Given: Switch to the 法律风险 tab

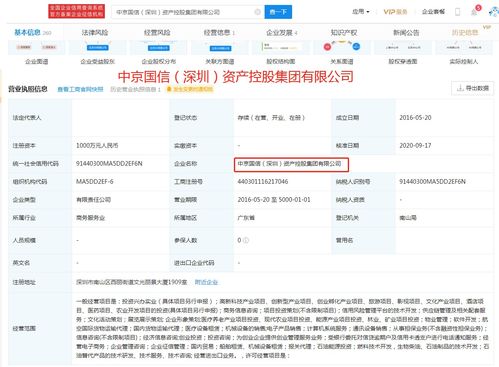Looking at the screenshot, I should (95, 32).
